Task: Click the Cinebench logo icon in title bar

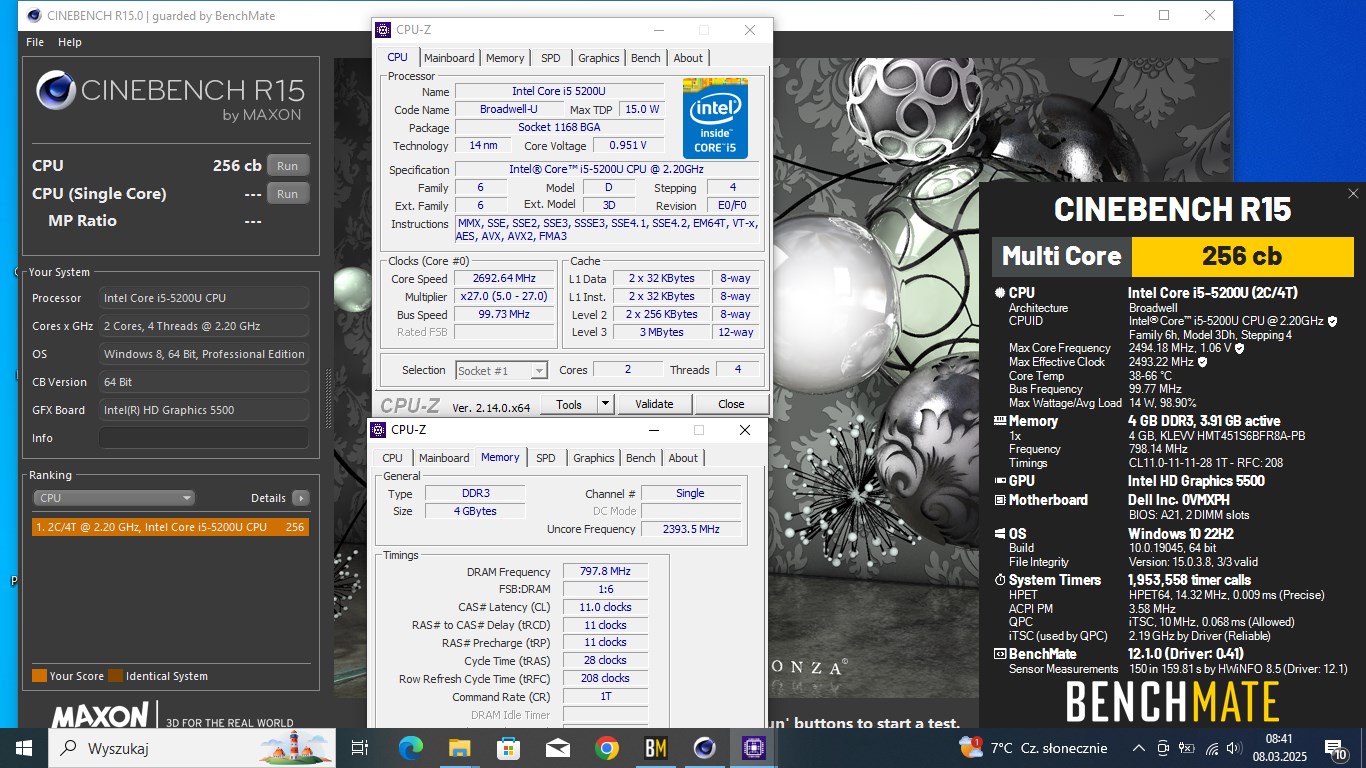Action: pyautogui.click(x=34, y=16)
